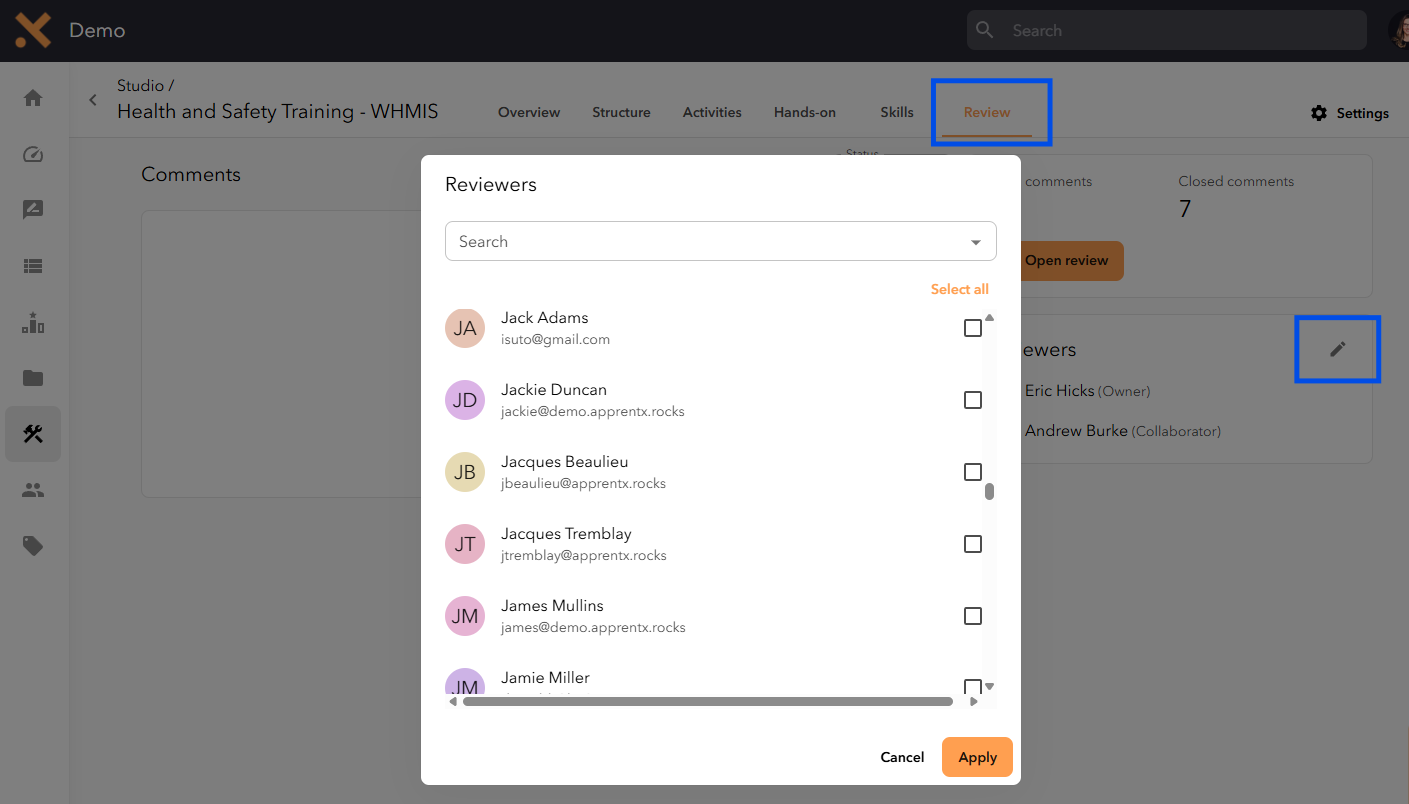
Task: Check the box for Jacques Beaulieu
Action: 973,472
